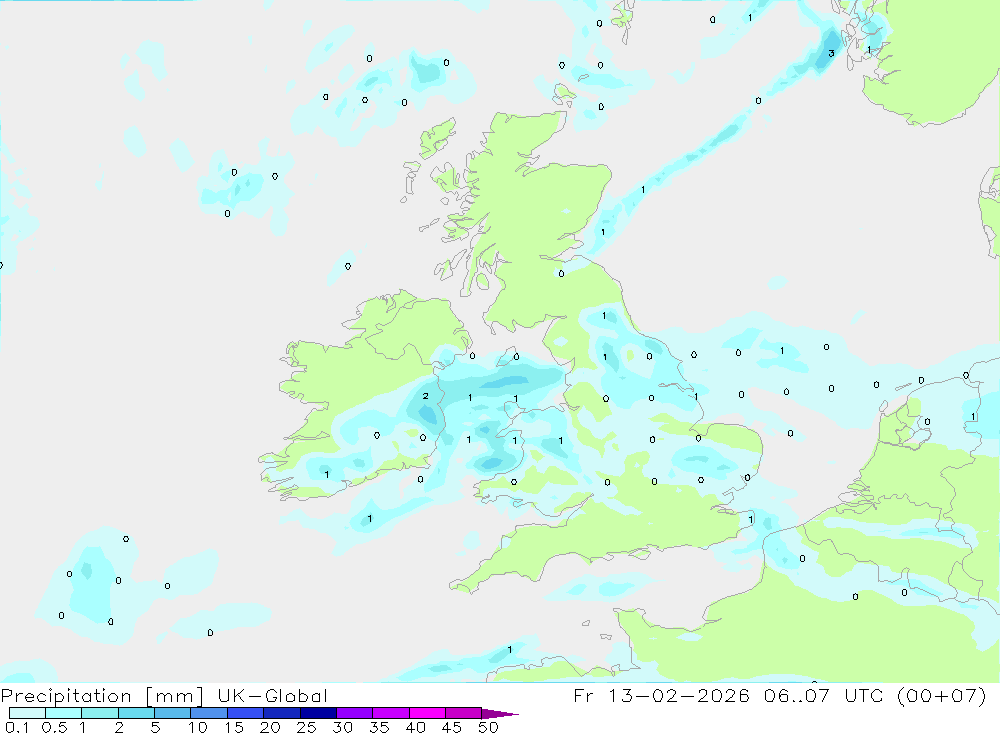Pick the legend swatch between 15 and 20
Viewport: 1000px width, 733px height.
pyautogui.click(x=246, y=713)
